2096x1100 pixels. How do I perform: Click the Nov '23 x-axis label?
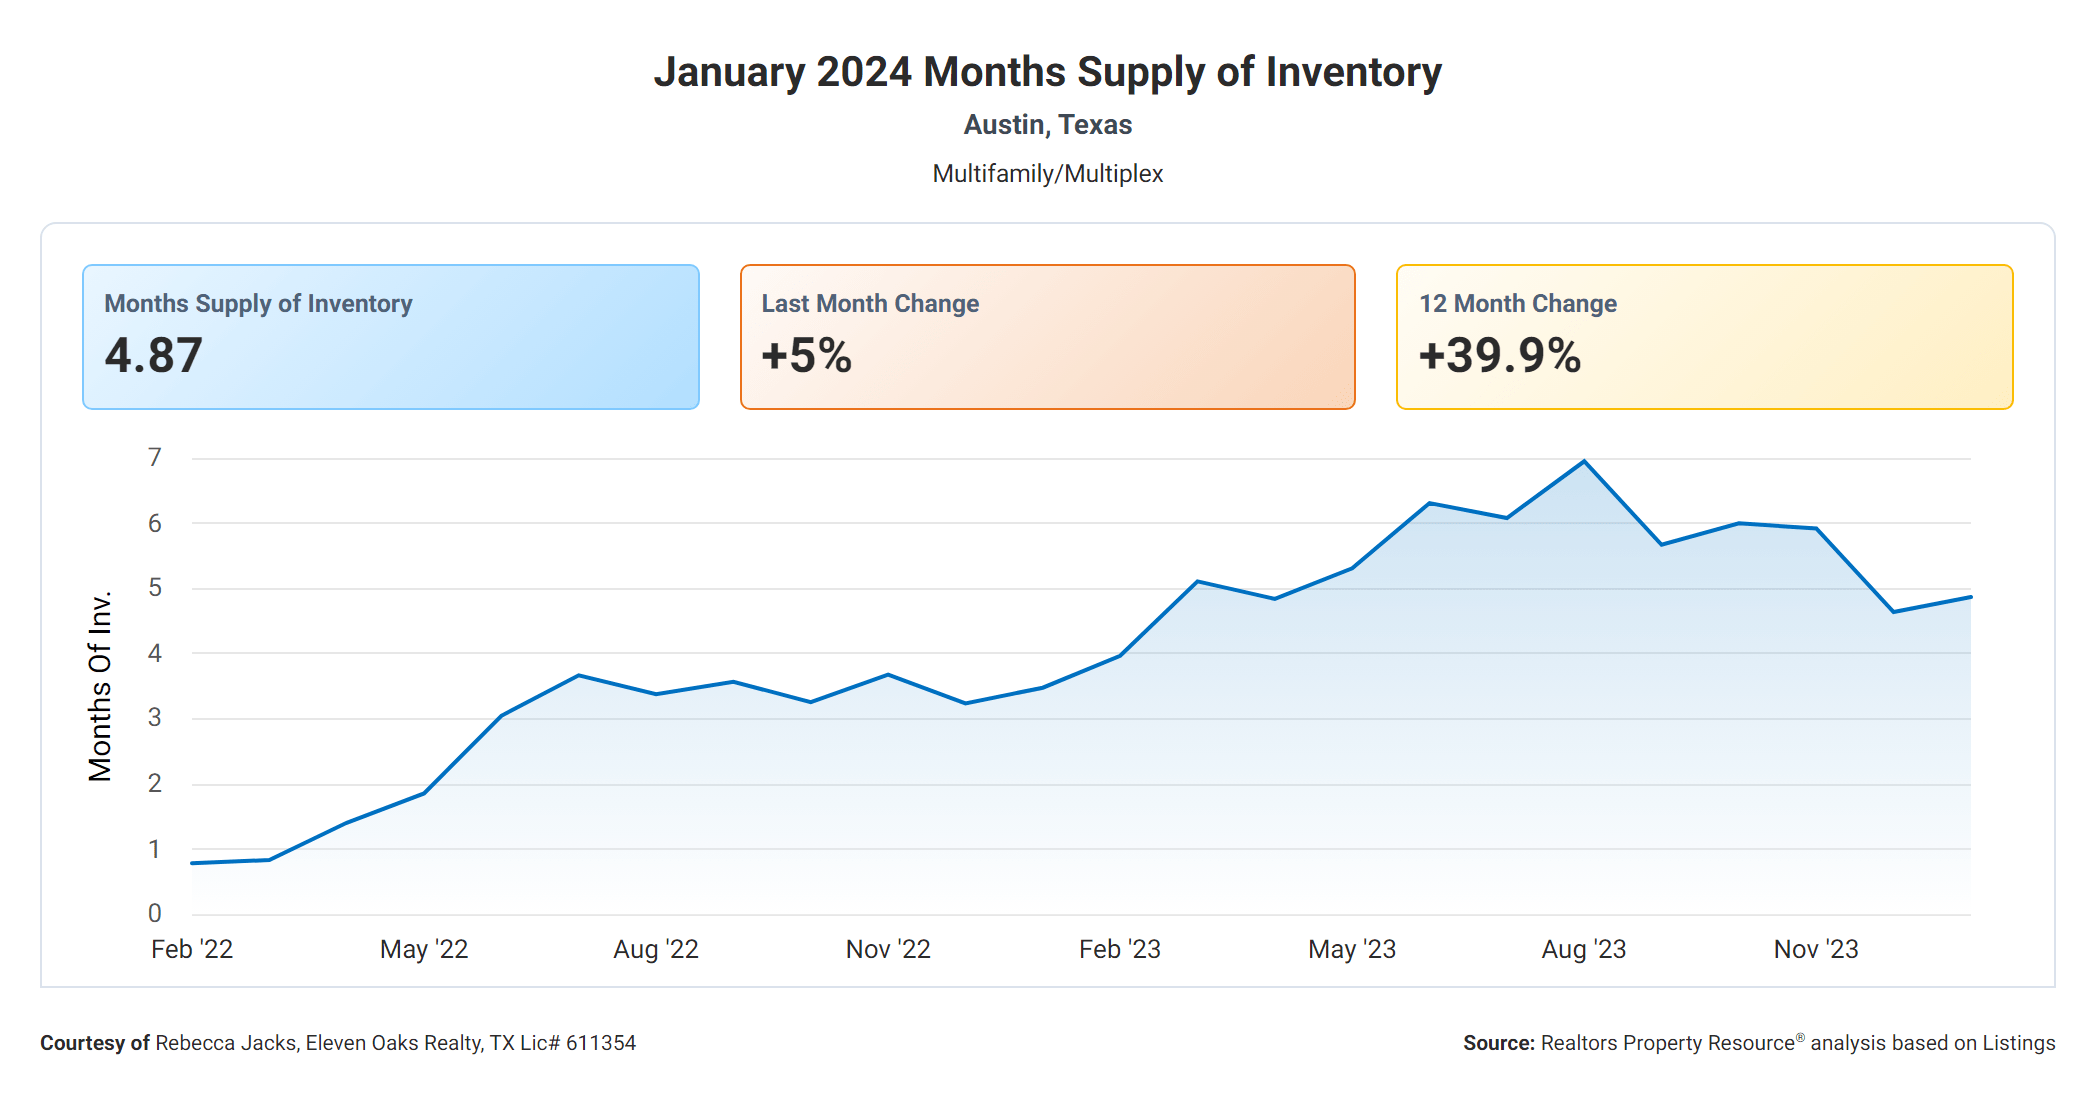[x=1816, y=949]
